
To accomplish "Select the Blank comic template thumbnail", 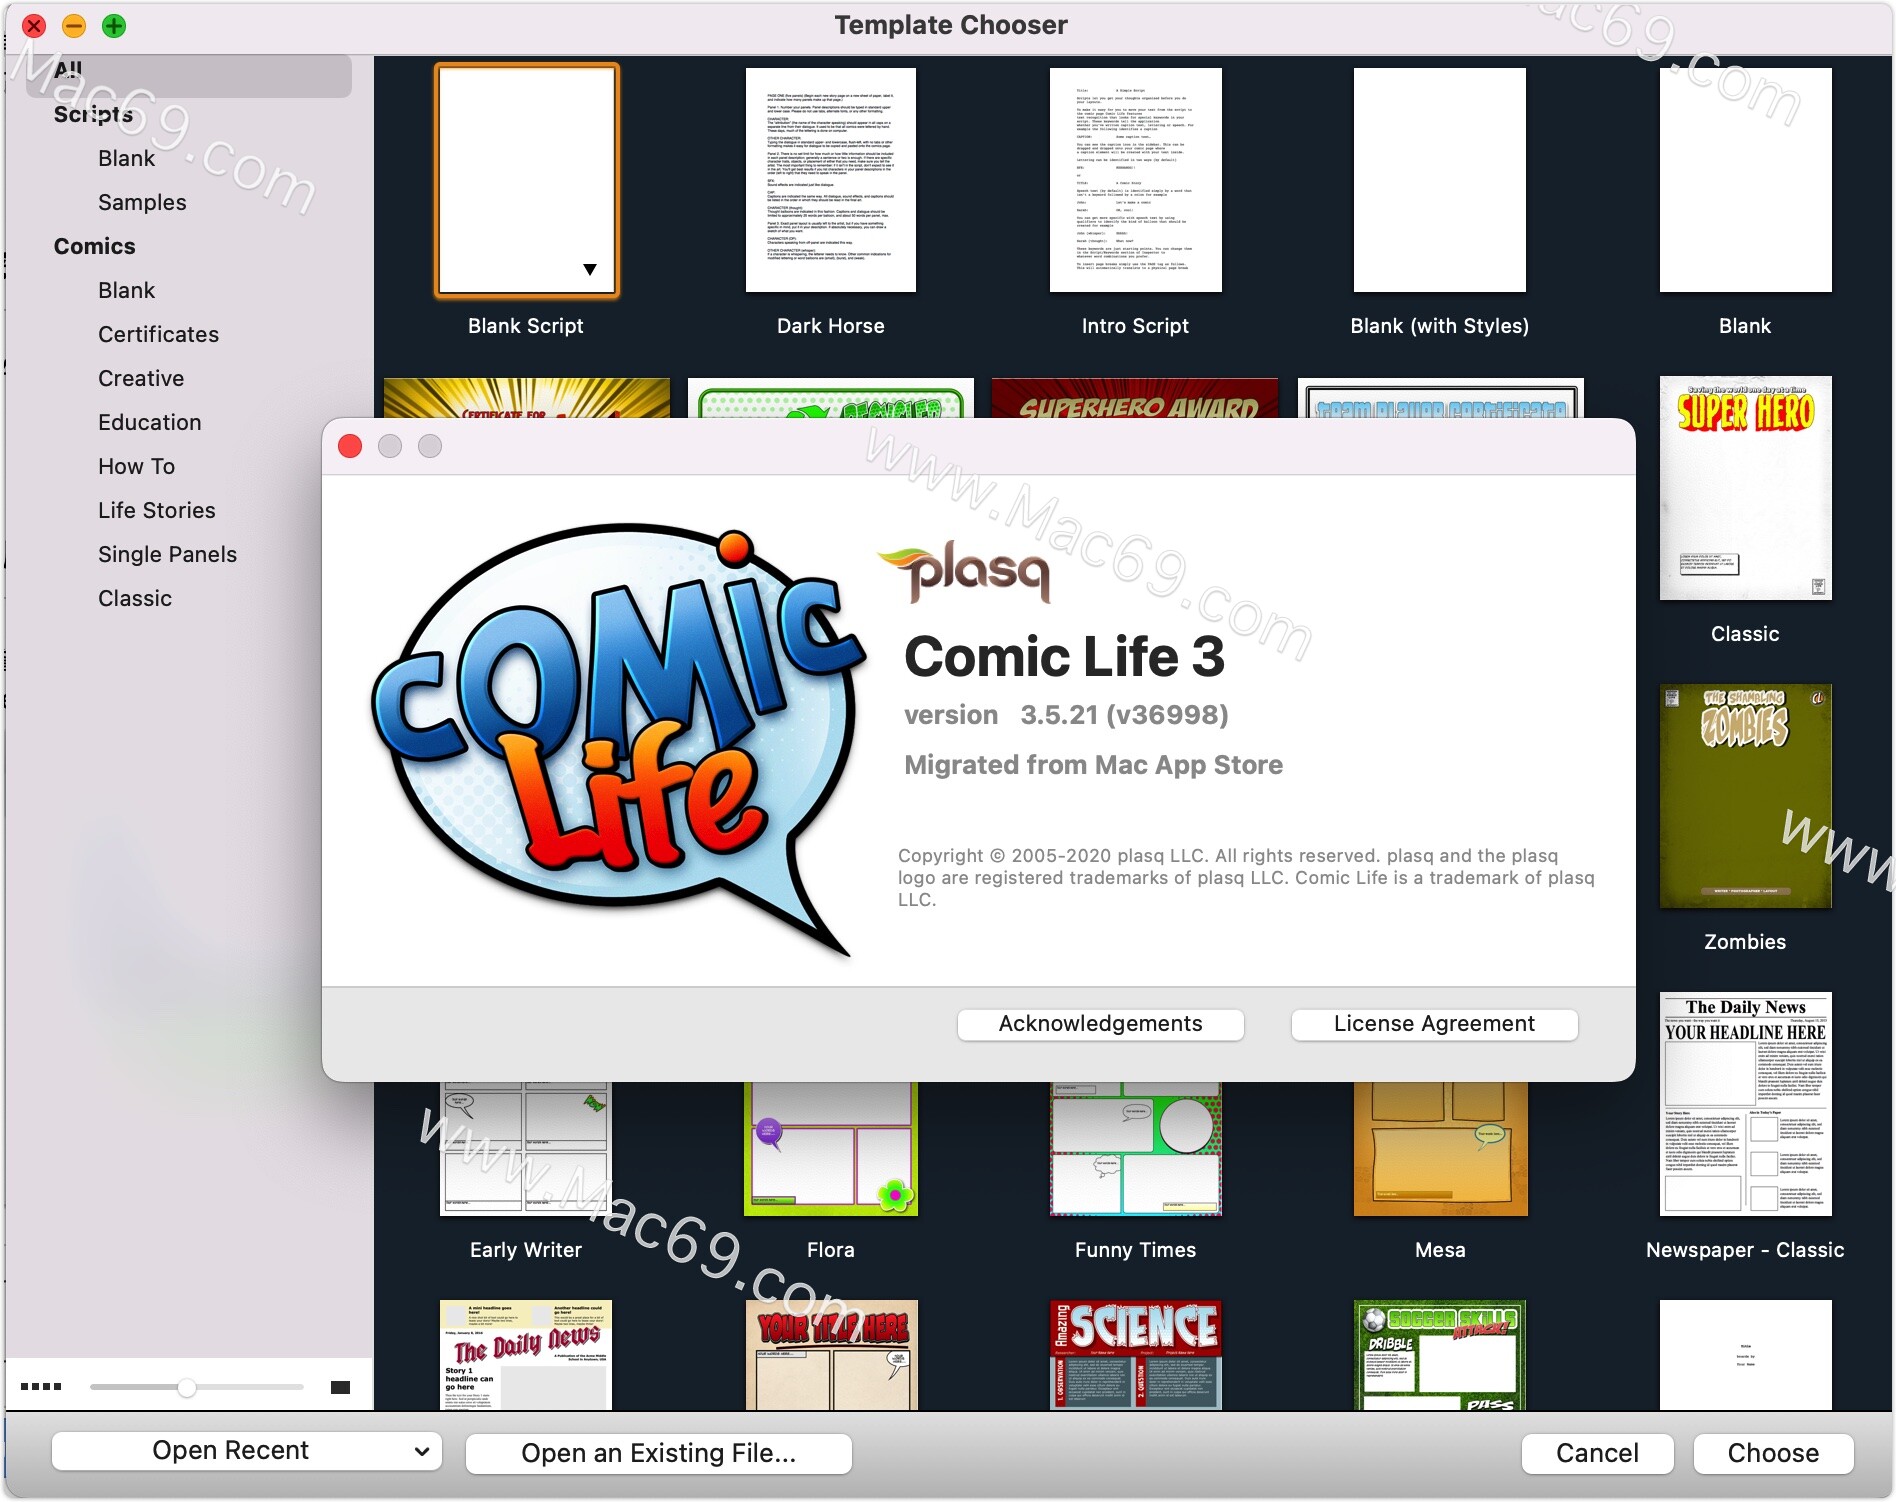I will tap(1745, 181).
